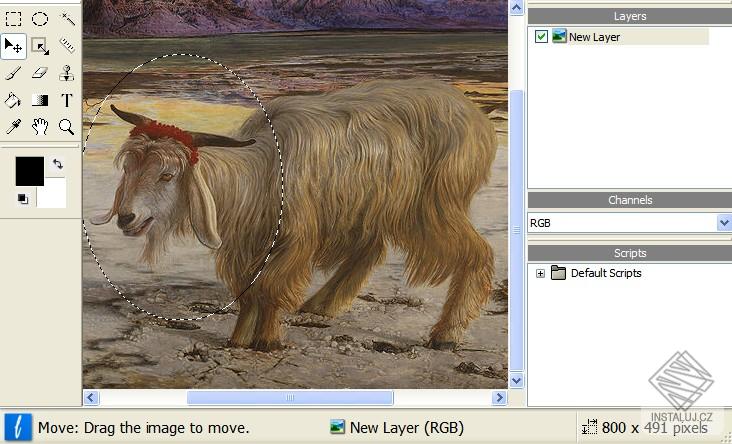Image resolution: width=732 pixels, height=444 pixels.
Task: Select the Elliptical Marquee tool
Action: tap(40, 19)
